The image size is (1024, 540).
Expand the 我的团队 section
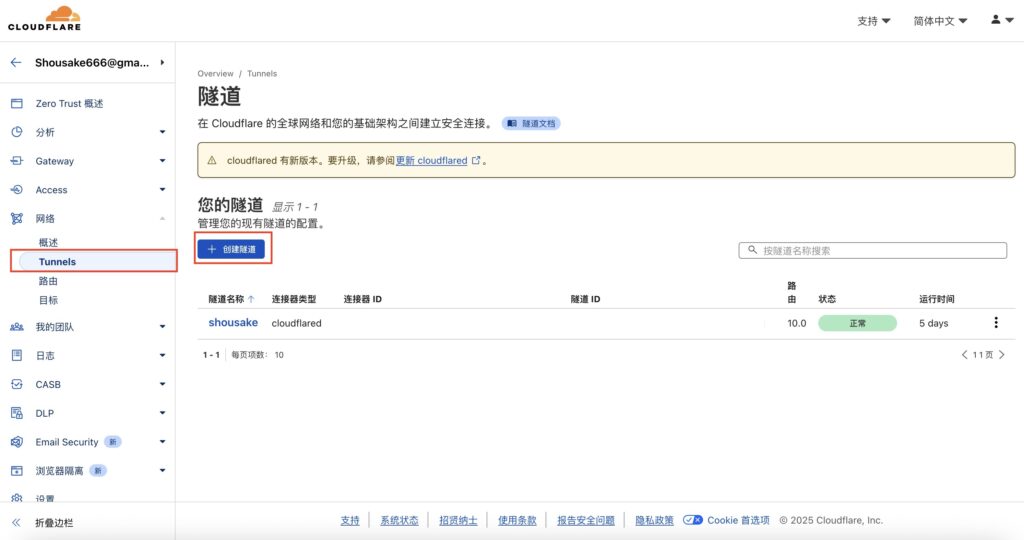[x=162, y=326]
